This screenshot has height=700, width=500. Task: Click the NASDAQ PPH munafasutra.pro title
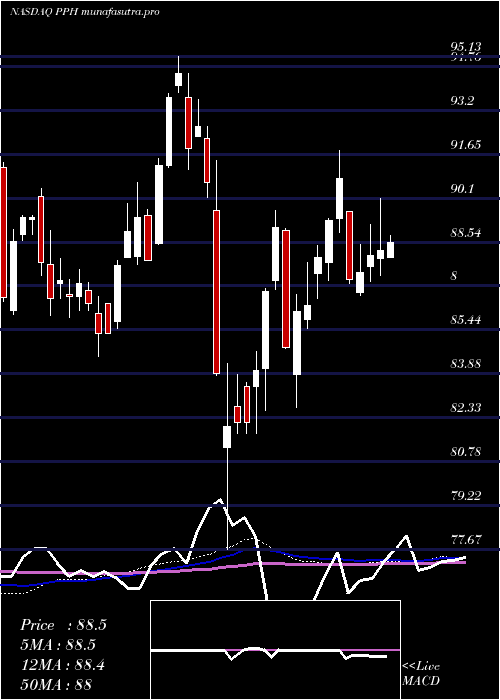click(84, 12)
